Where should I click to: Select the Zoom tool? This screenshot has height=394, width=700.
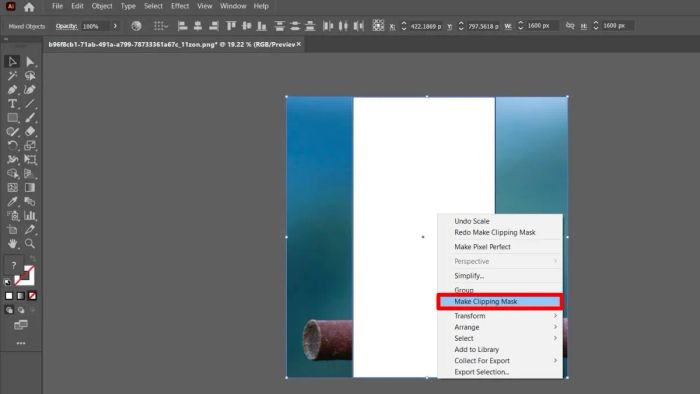pos(30,244)
